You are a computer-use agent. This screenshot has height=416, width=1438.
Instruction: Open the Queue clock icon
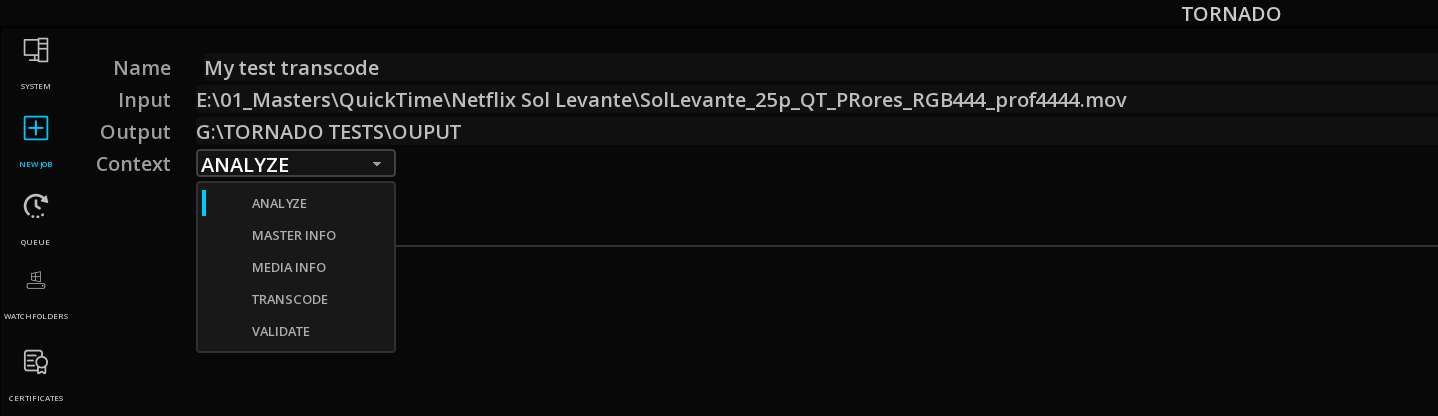(36, 206)
